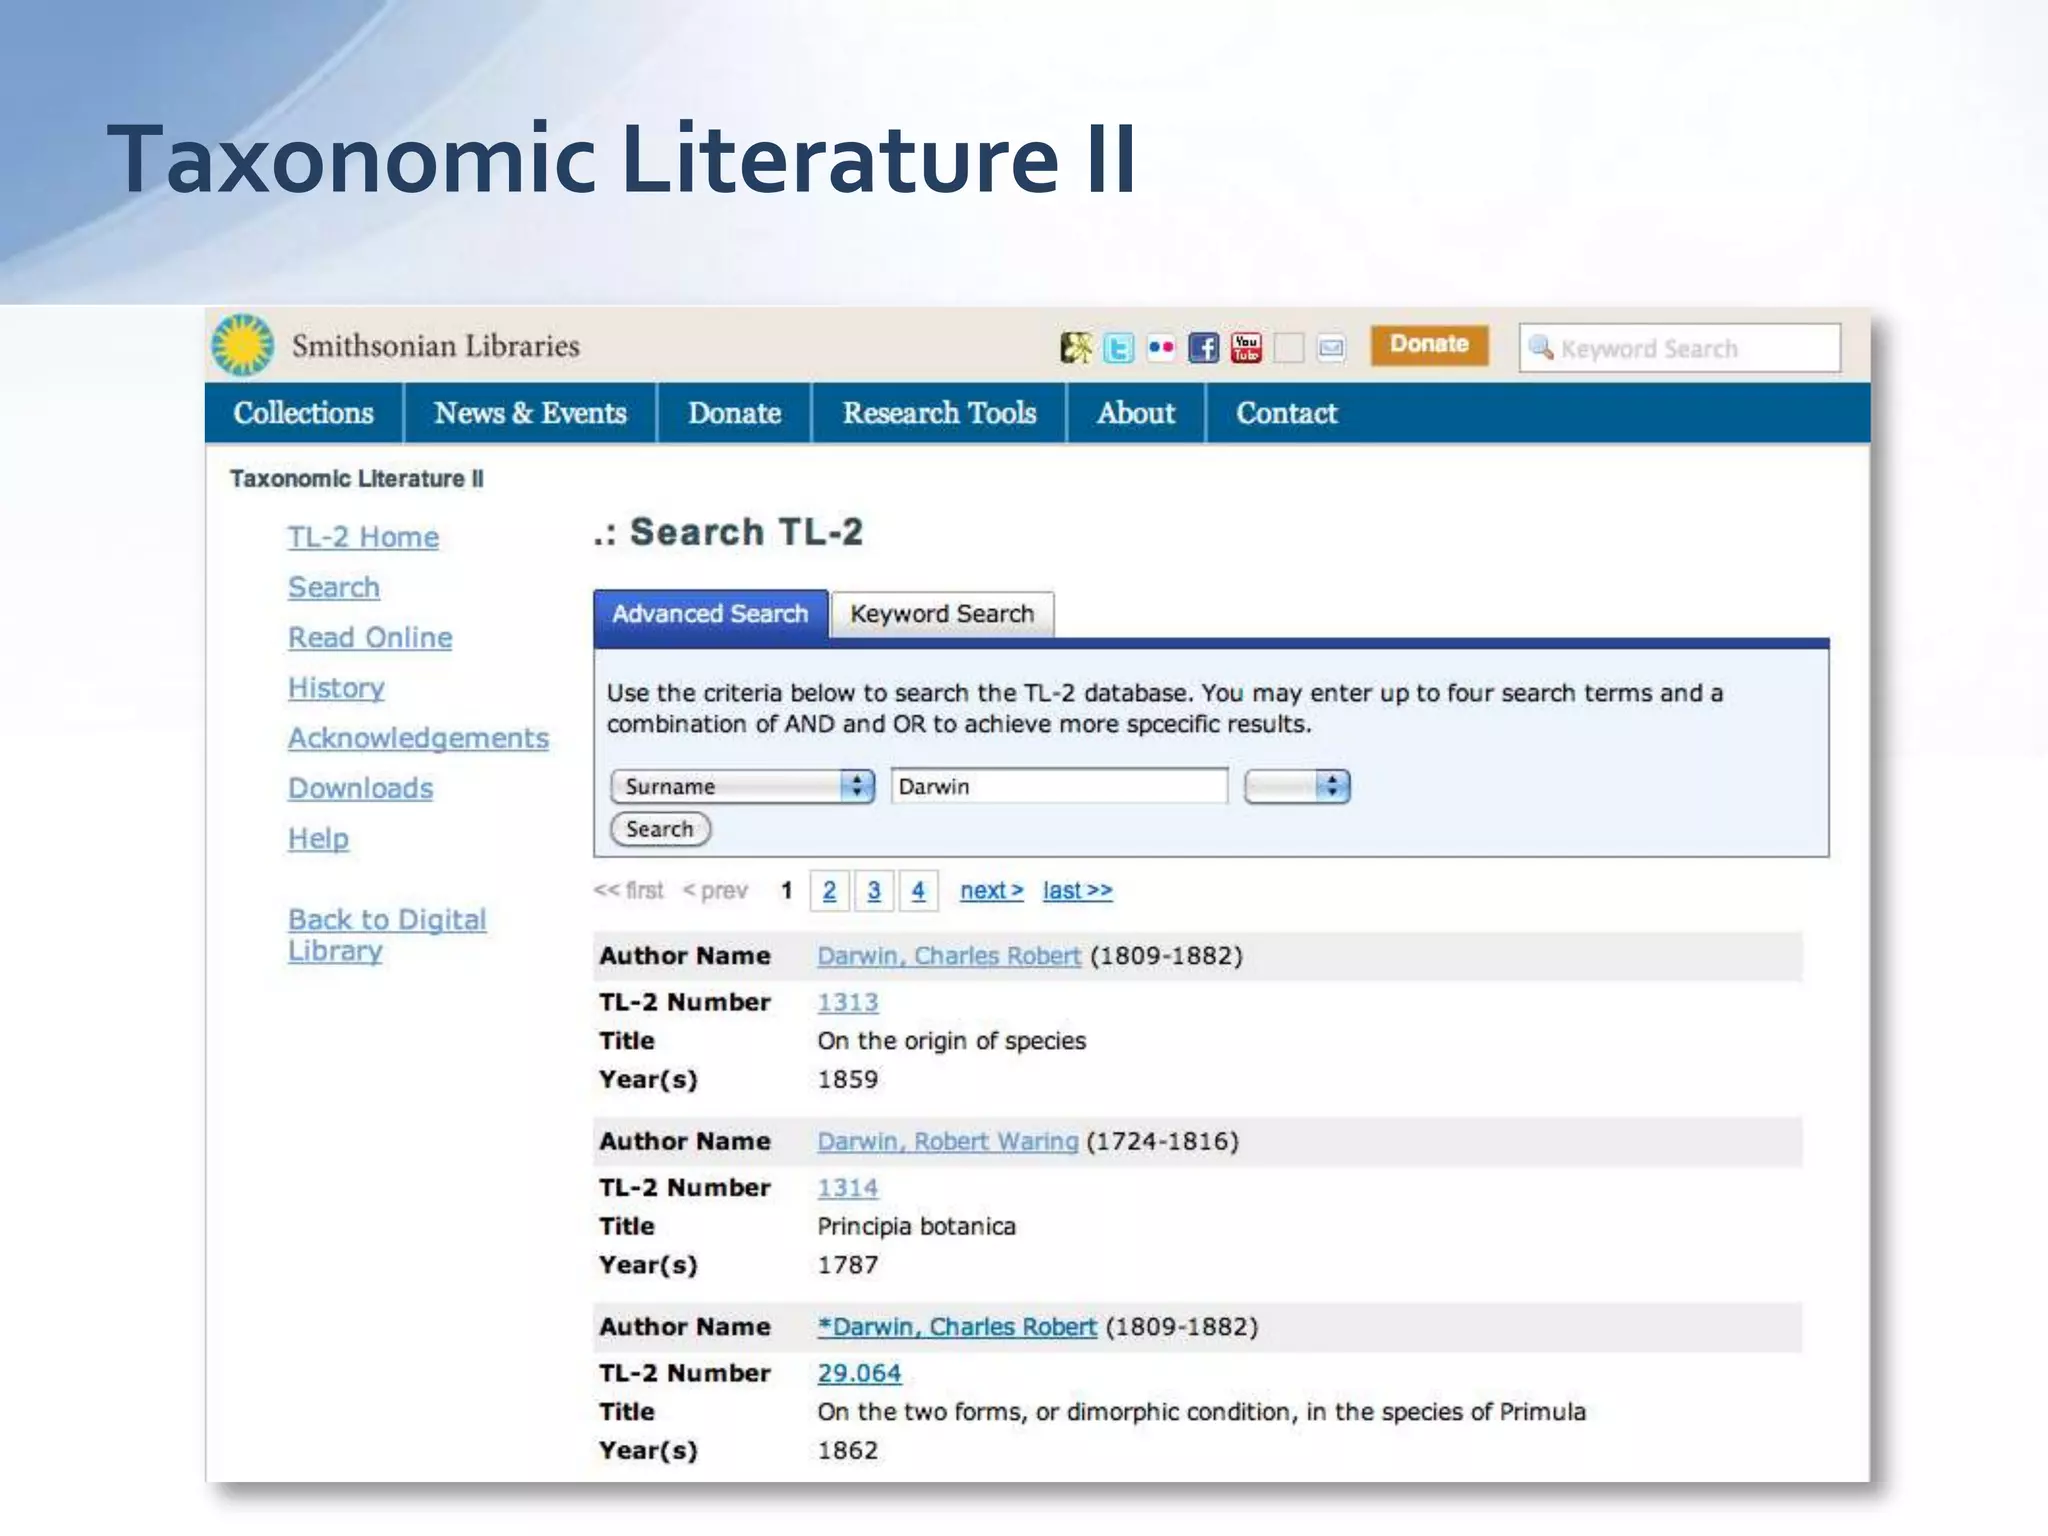Click title 'On the origin of species'
Viewport: 2048px width, 1536px height.
[951, 1041]
